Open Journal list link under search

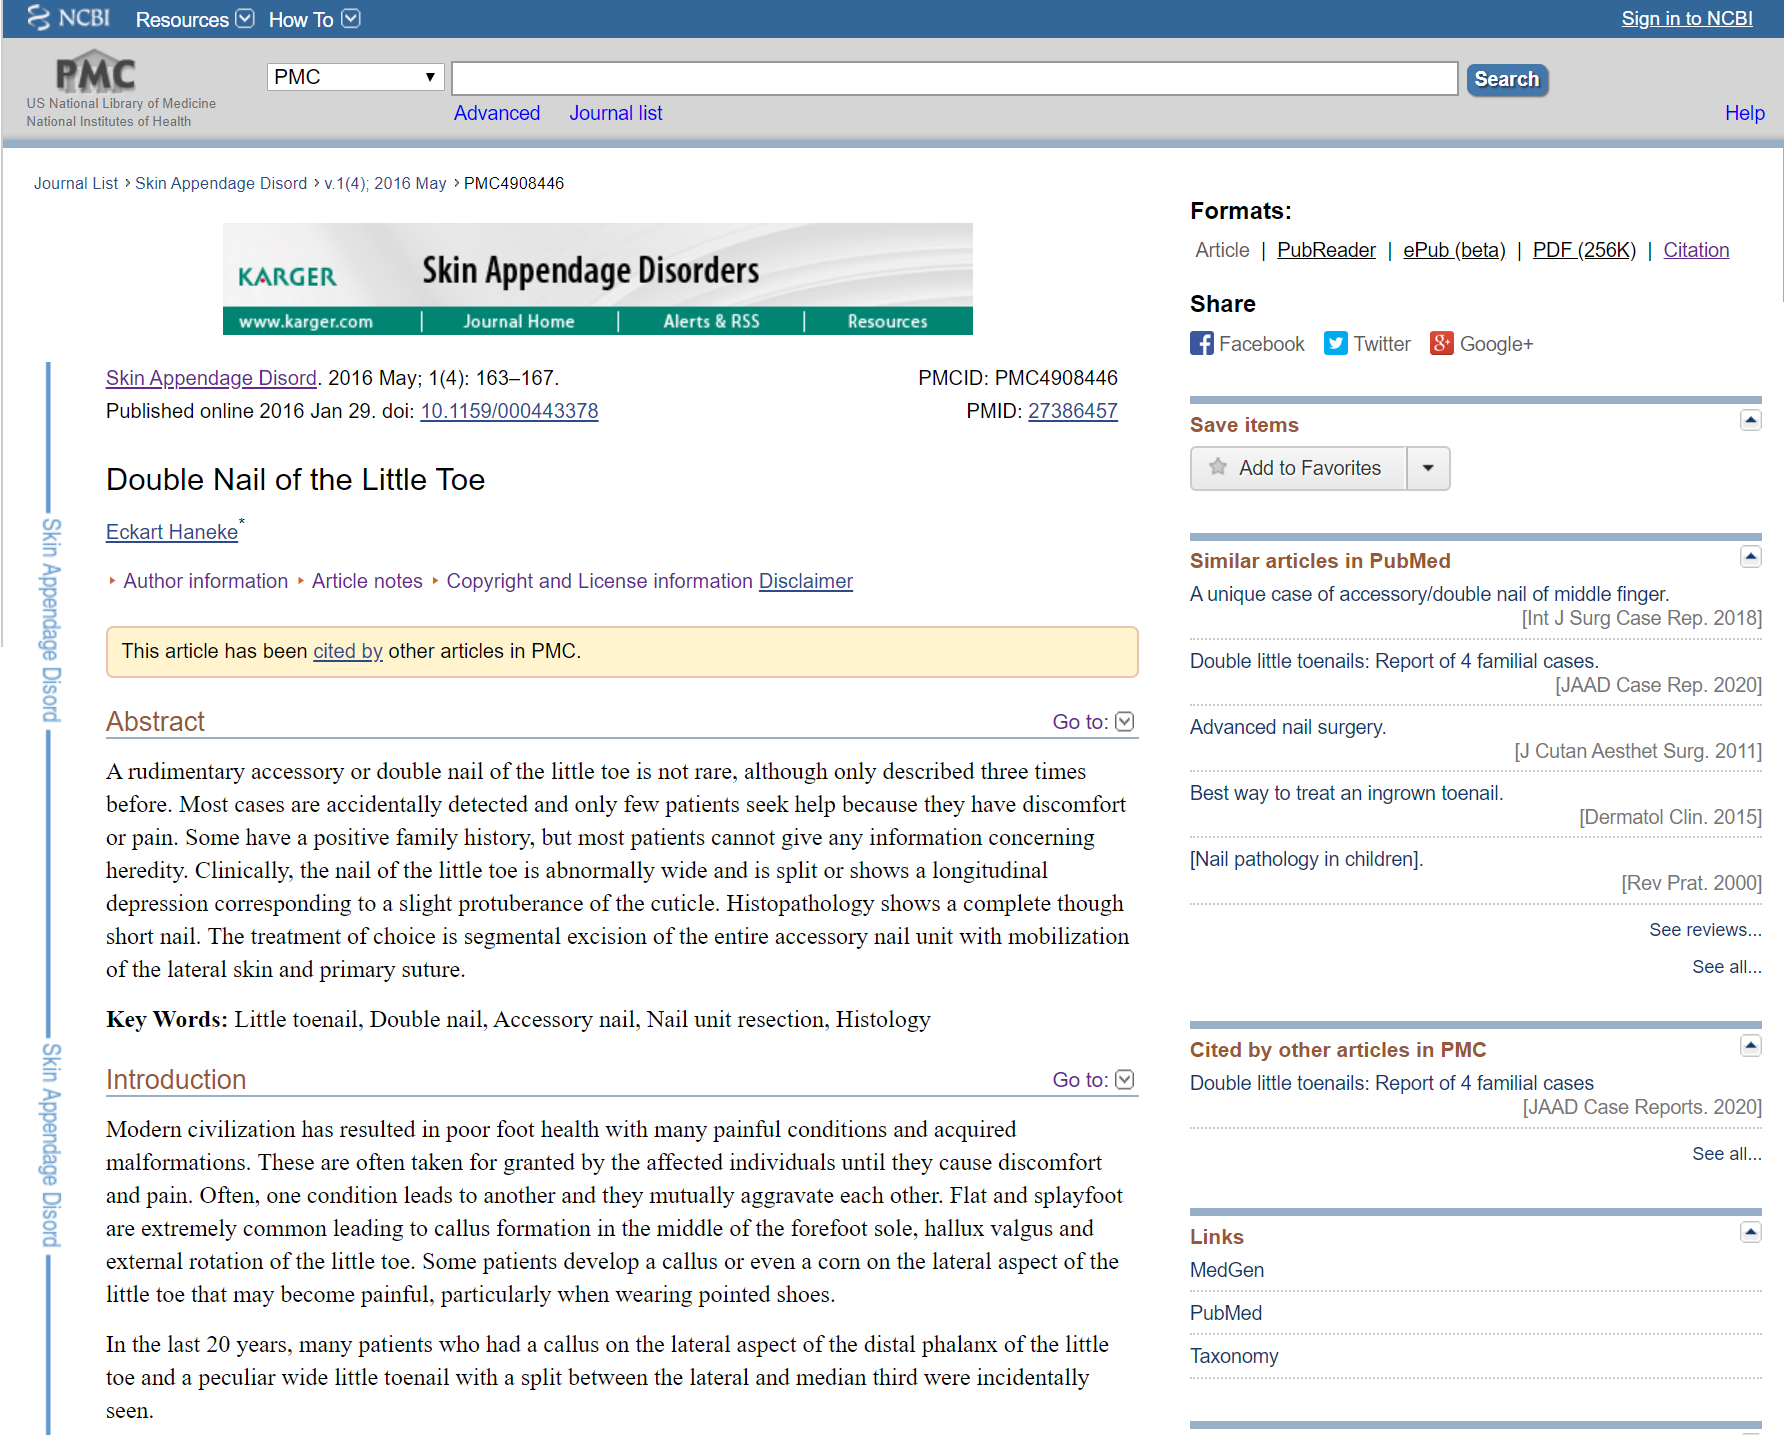(616, 113)
